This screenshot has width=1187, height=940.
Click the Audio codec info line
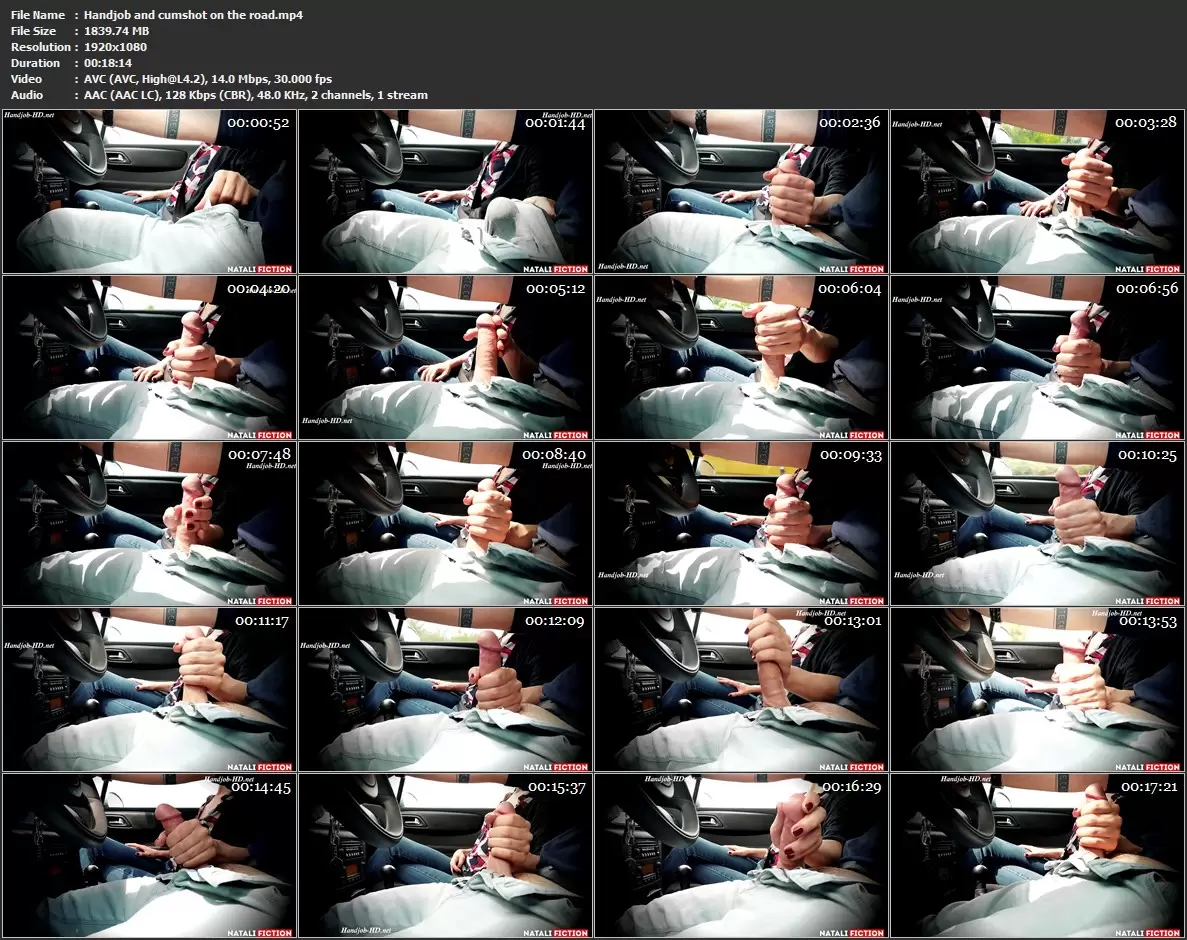(255, 95)
